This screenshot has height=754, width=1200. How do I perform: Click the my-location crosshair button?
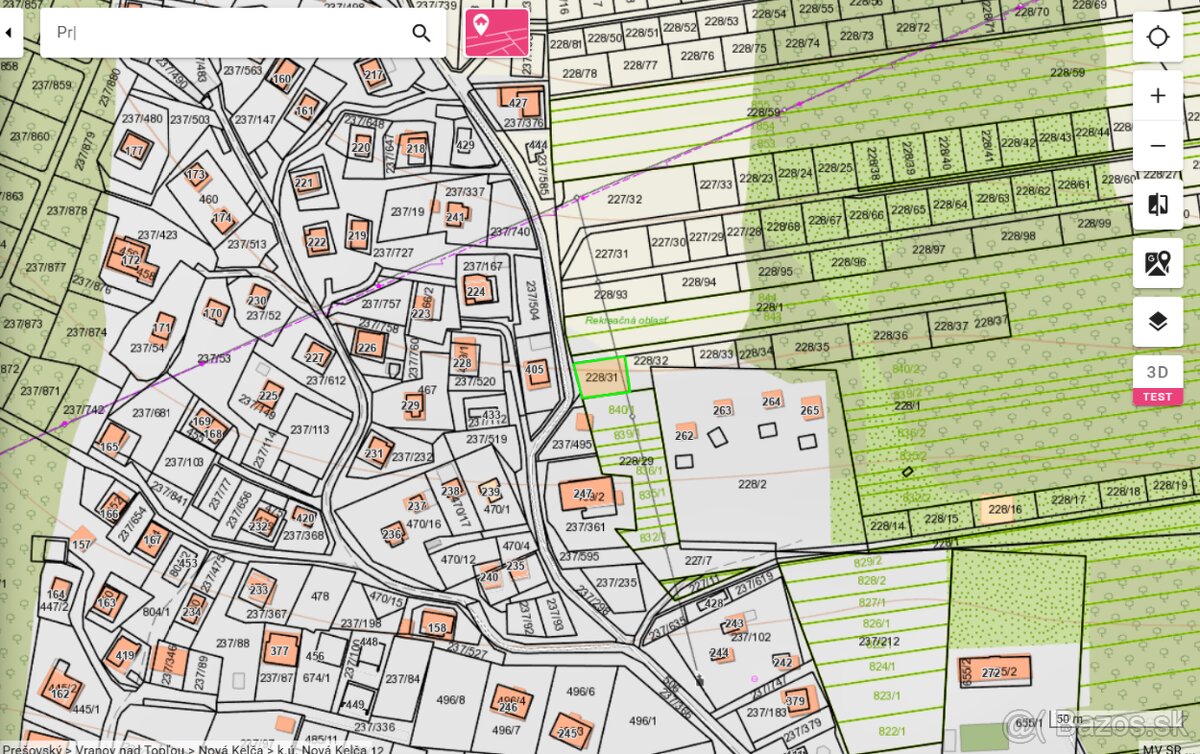click(x=1157, y=38)
